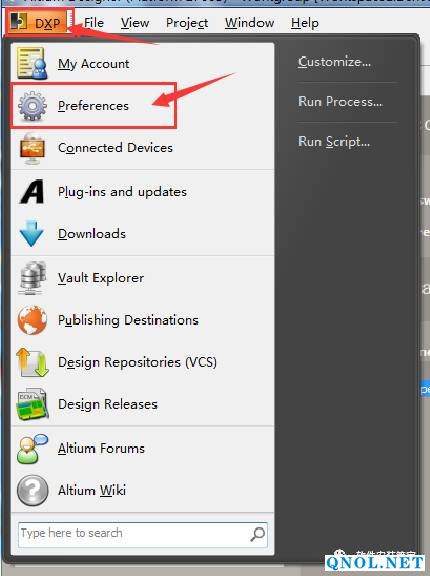Image resolution: width=430 pixels, height=576 pixels.
Task: Open Vault Explorer via the database icon
Action: coord(32,277)
